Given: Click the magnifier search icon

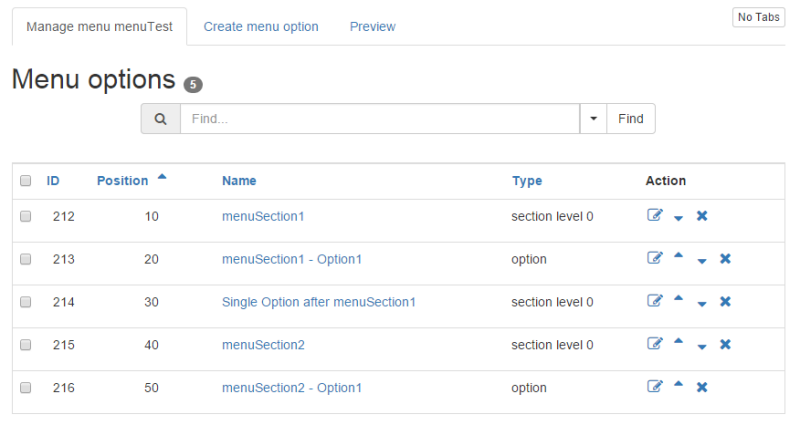Looking at the screenshot, I should (x=161, y=119).
